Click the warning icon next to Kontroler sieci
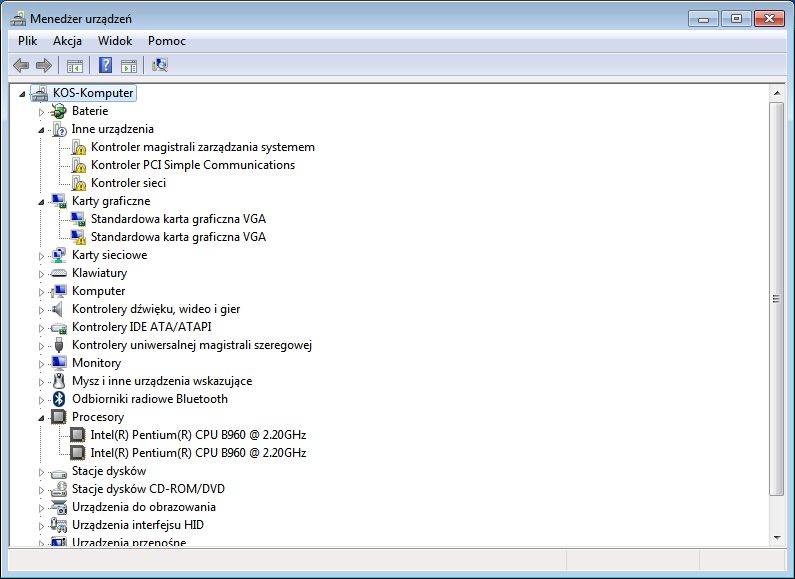 [78, 183]
